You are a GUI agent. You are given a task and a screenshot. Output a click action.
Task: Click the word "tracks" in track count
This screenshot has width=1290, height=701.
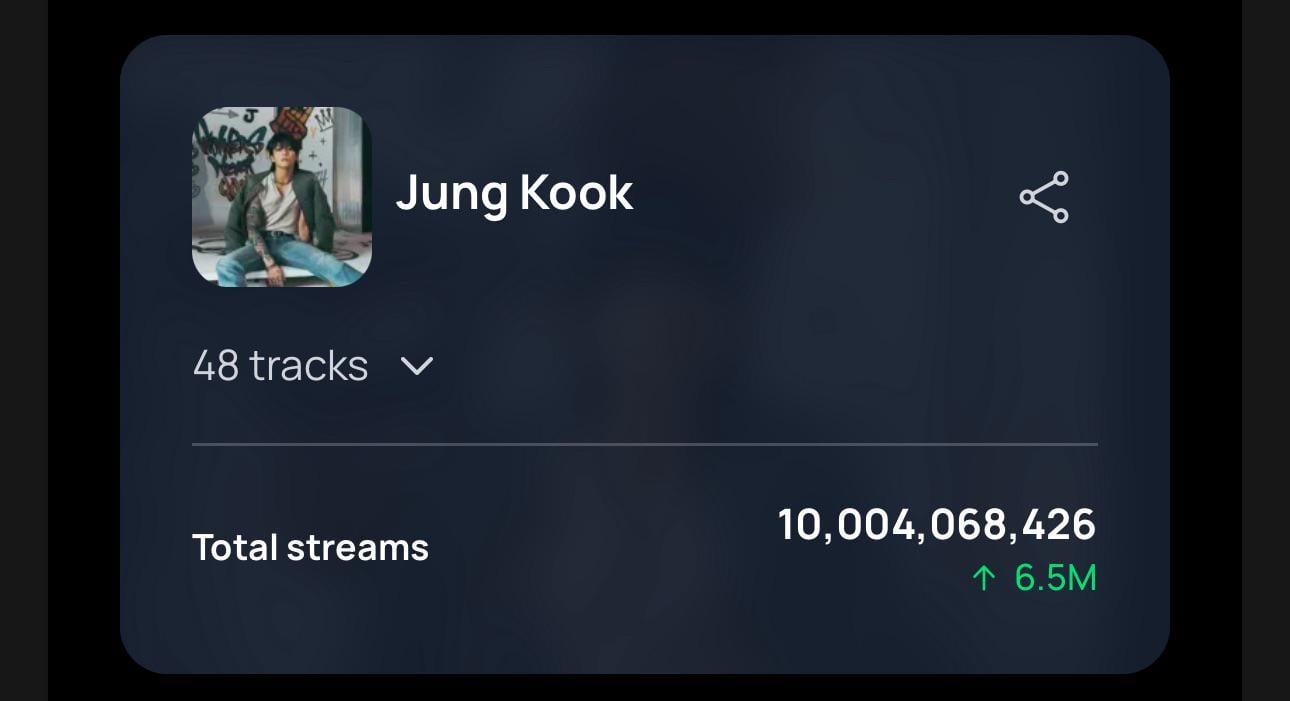tap(309, 366)
